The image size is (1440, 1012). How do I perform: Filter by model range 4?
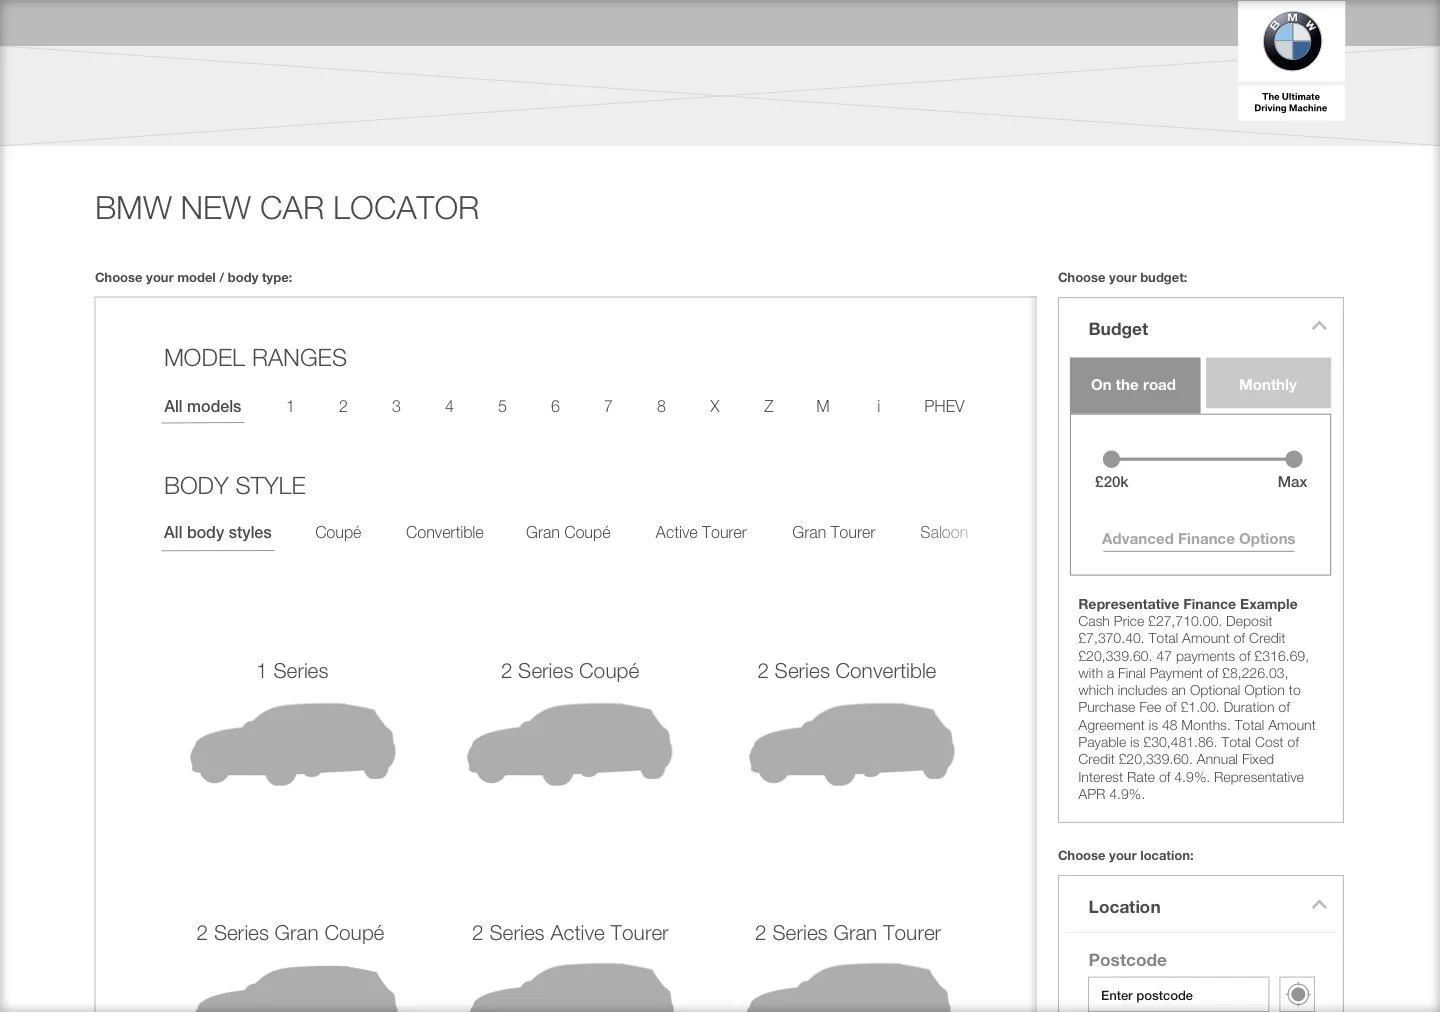(449, 406)
